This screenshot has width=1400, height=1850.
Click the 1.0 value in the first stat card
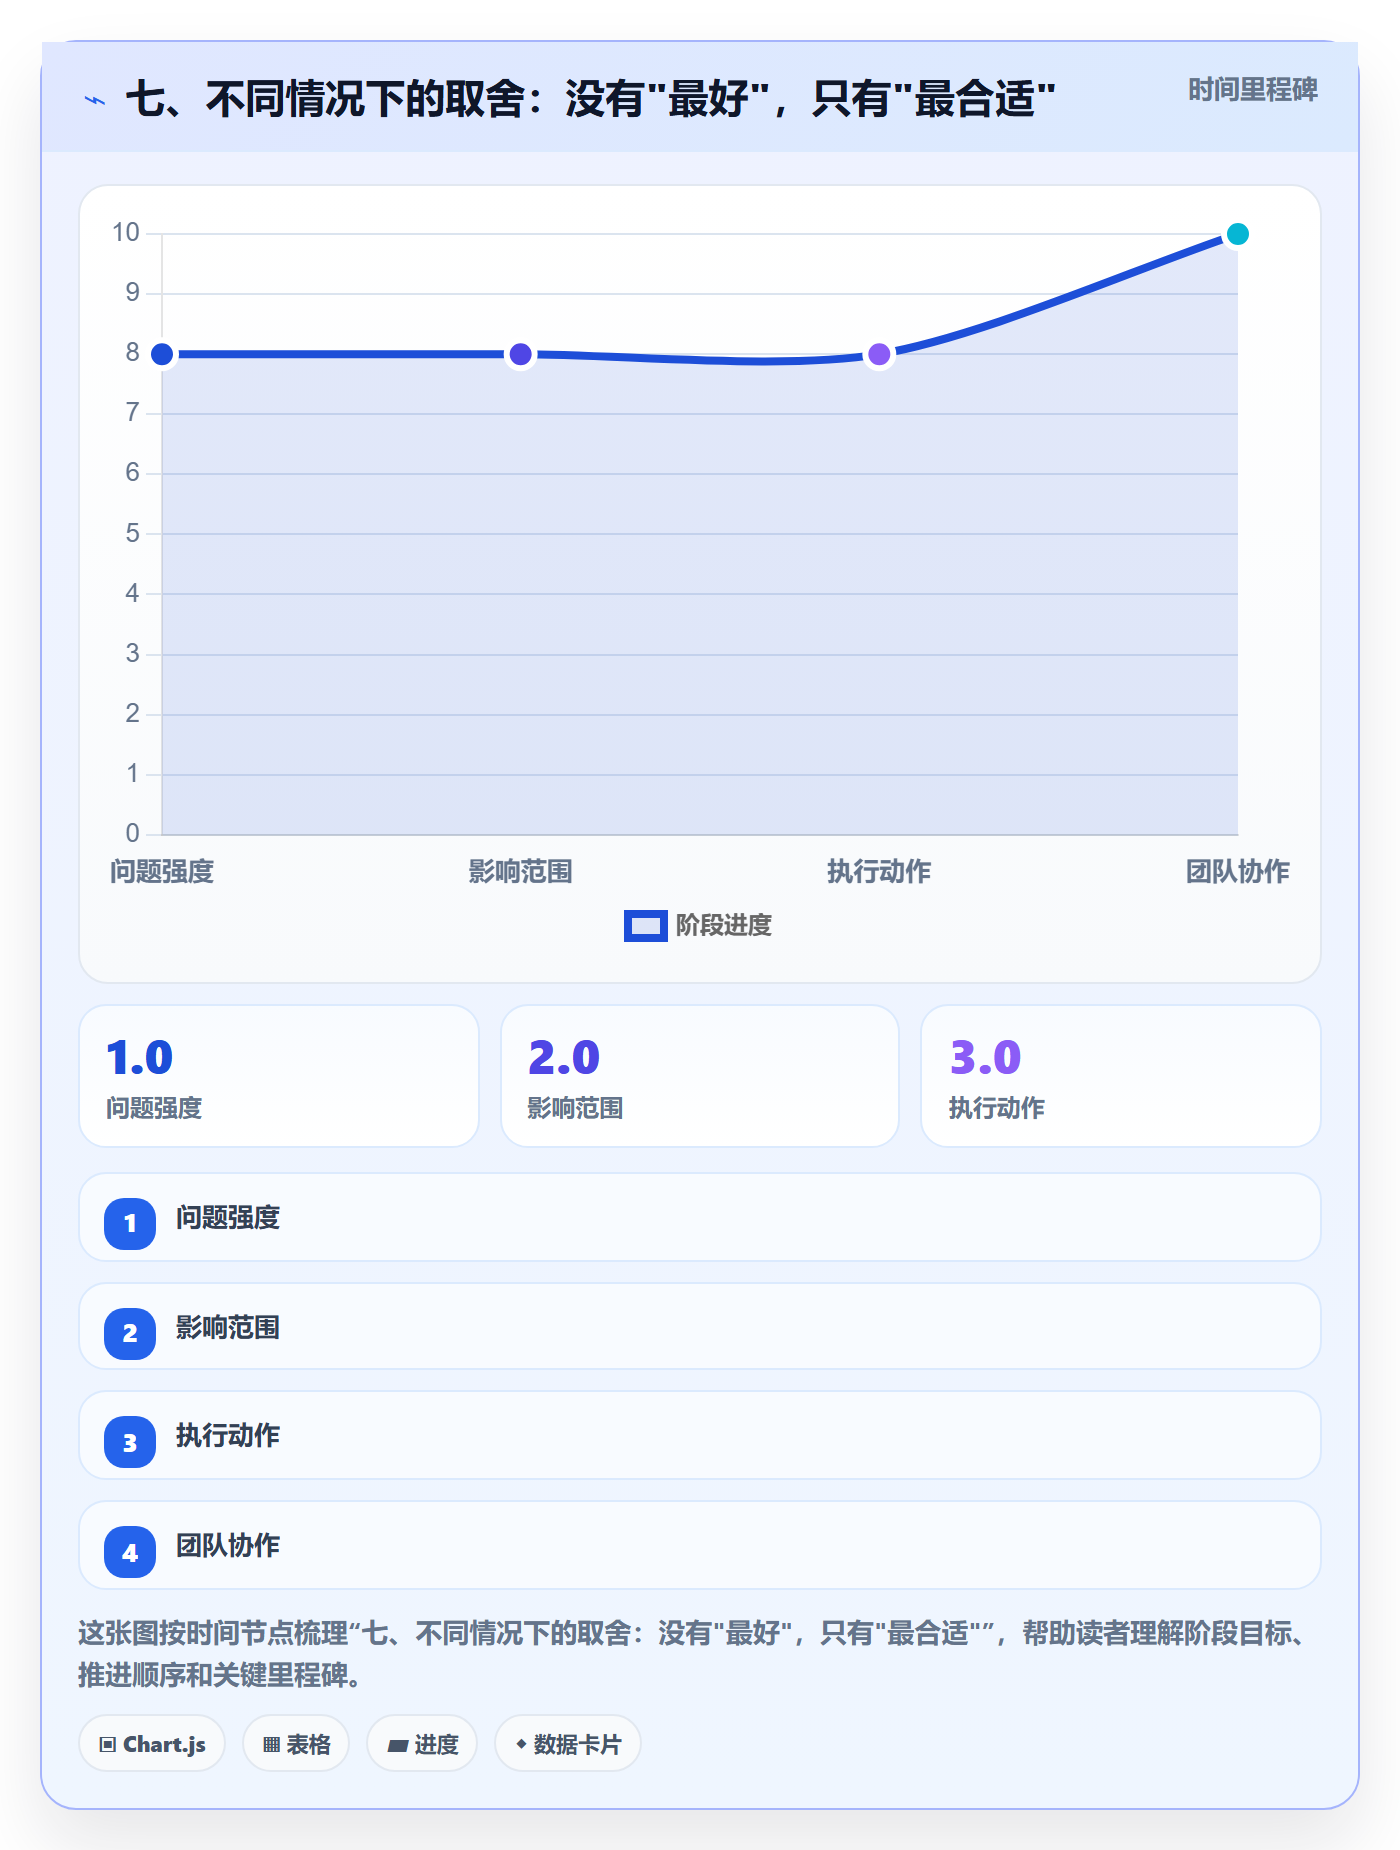coord(140,1058)
